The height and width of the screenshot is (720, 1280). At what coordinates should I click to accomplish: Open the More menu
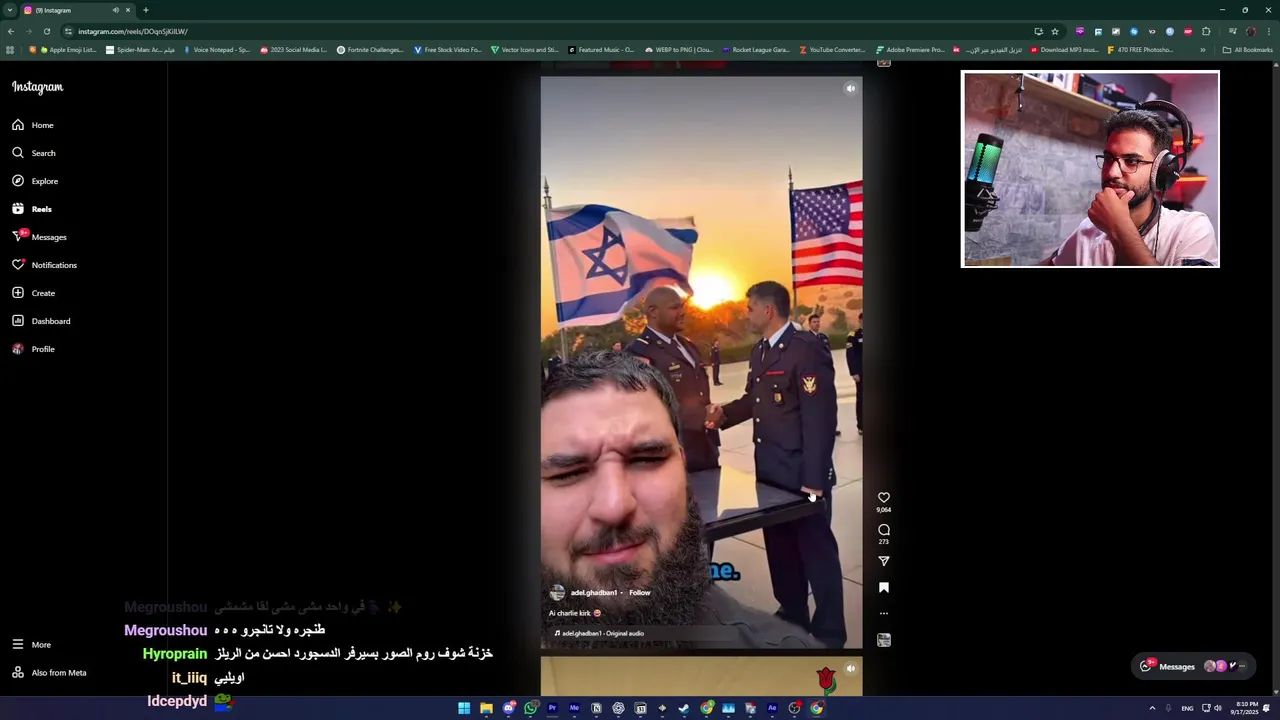[x=31, y=645]
